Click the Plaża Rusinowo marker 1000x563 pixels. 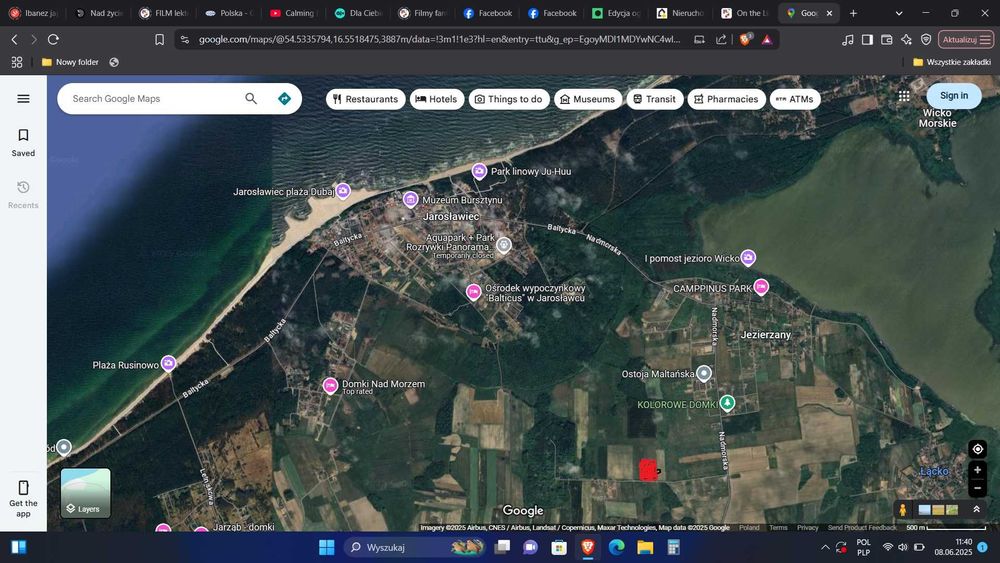pyautogui.click(x=168, y=363)
